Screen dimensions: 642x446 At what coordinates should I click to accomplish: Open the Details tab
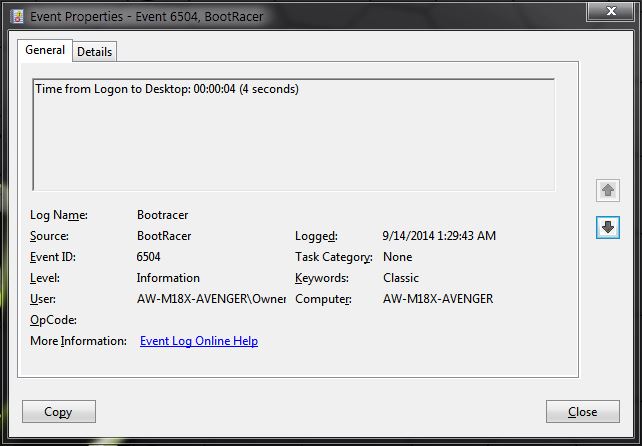95,52
